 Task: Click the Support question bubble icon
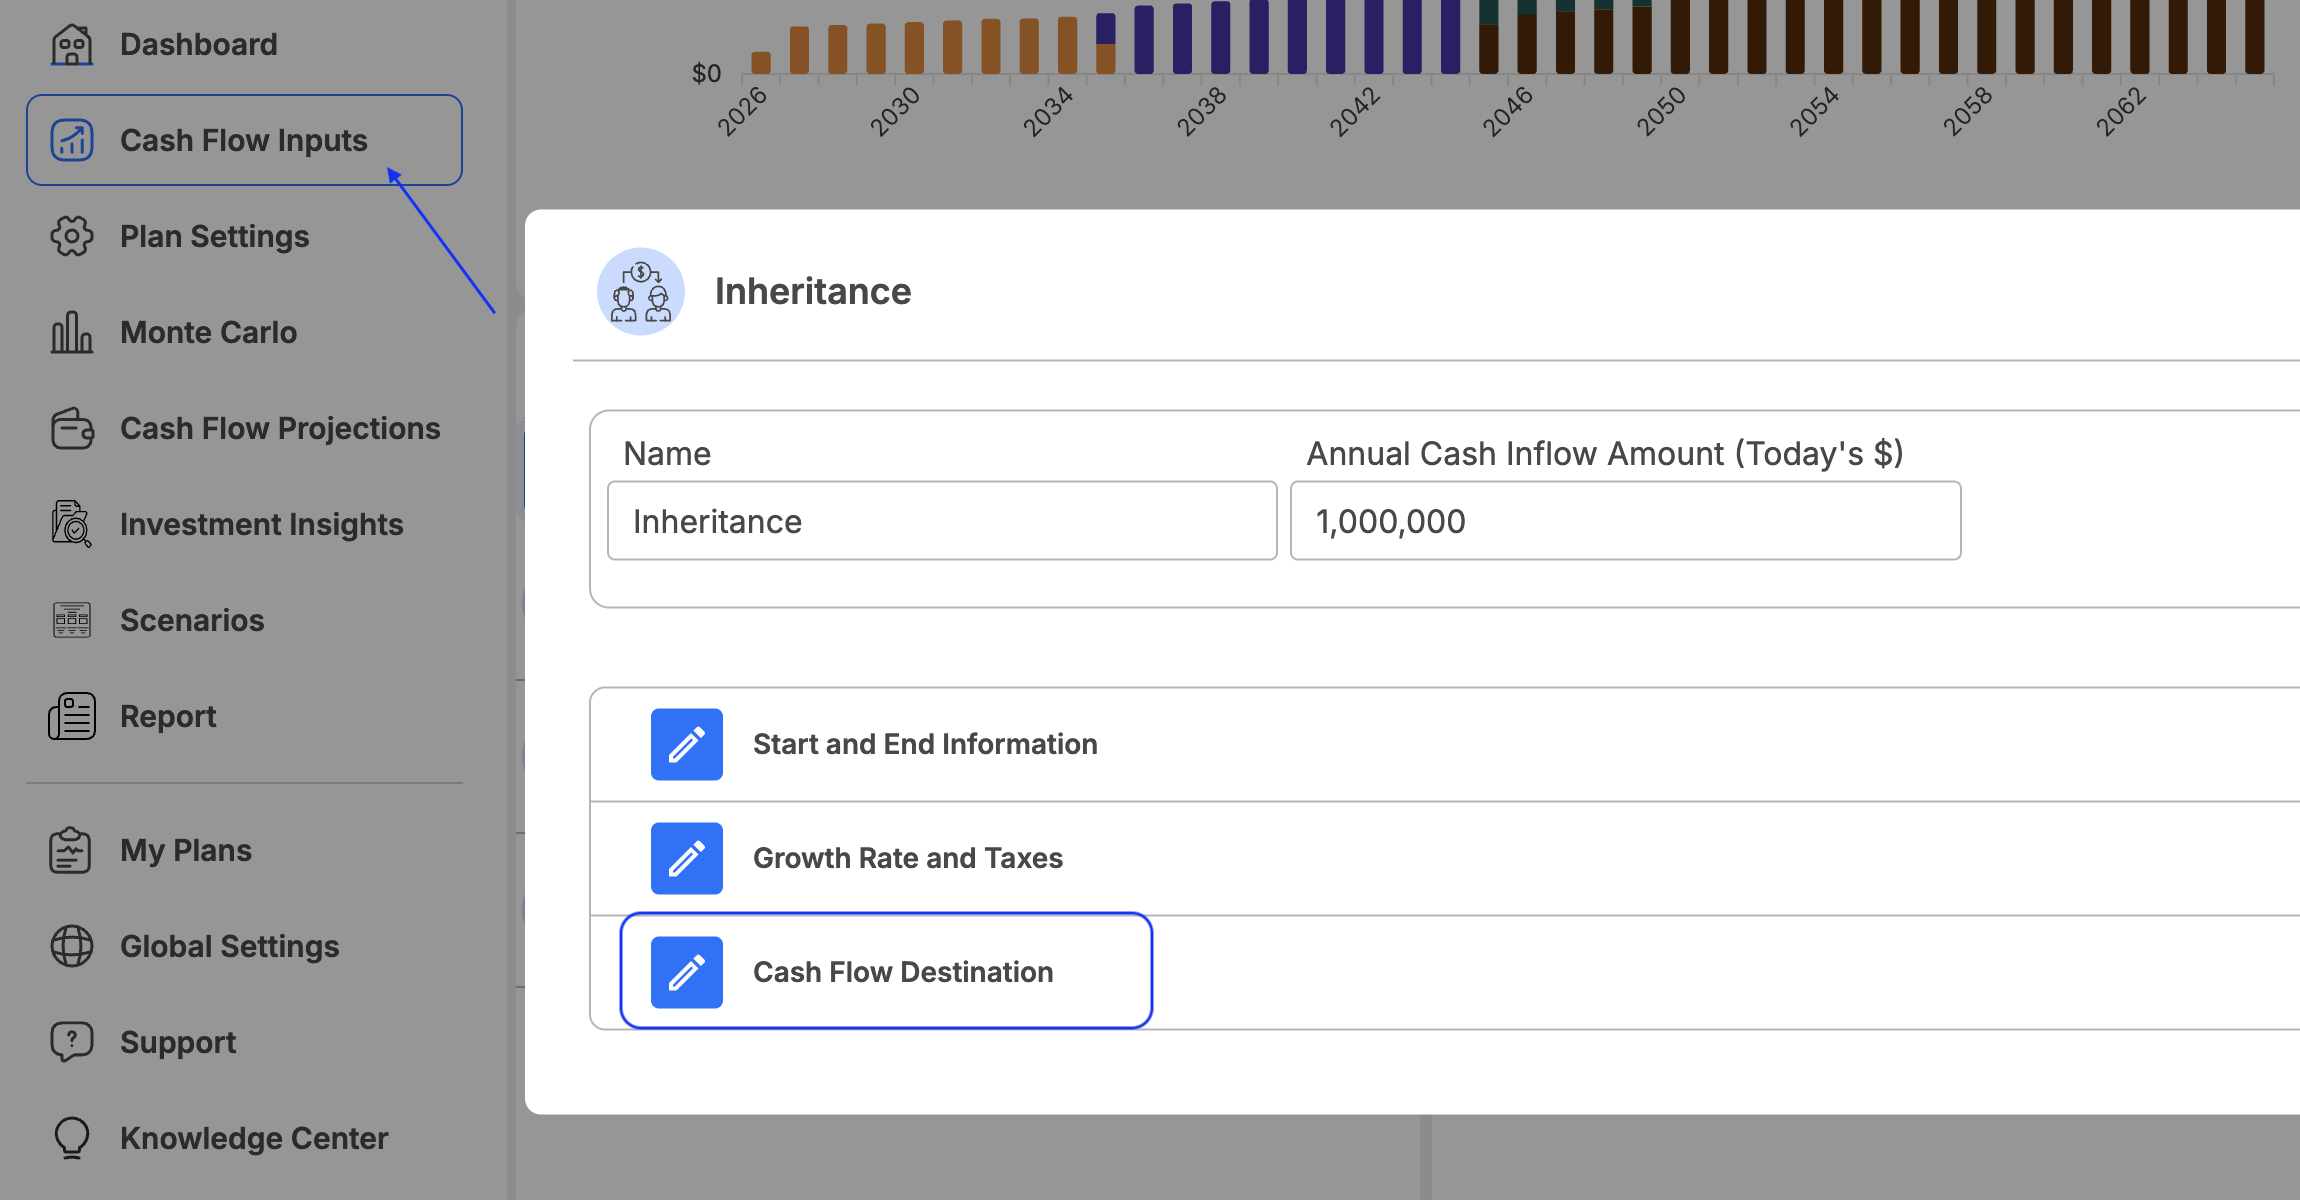(72, 1042)
